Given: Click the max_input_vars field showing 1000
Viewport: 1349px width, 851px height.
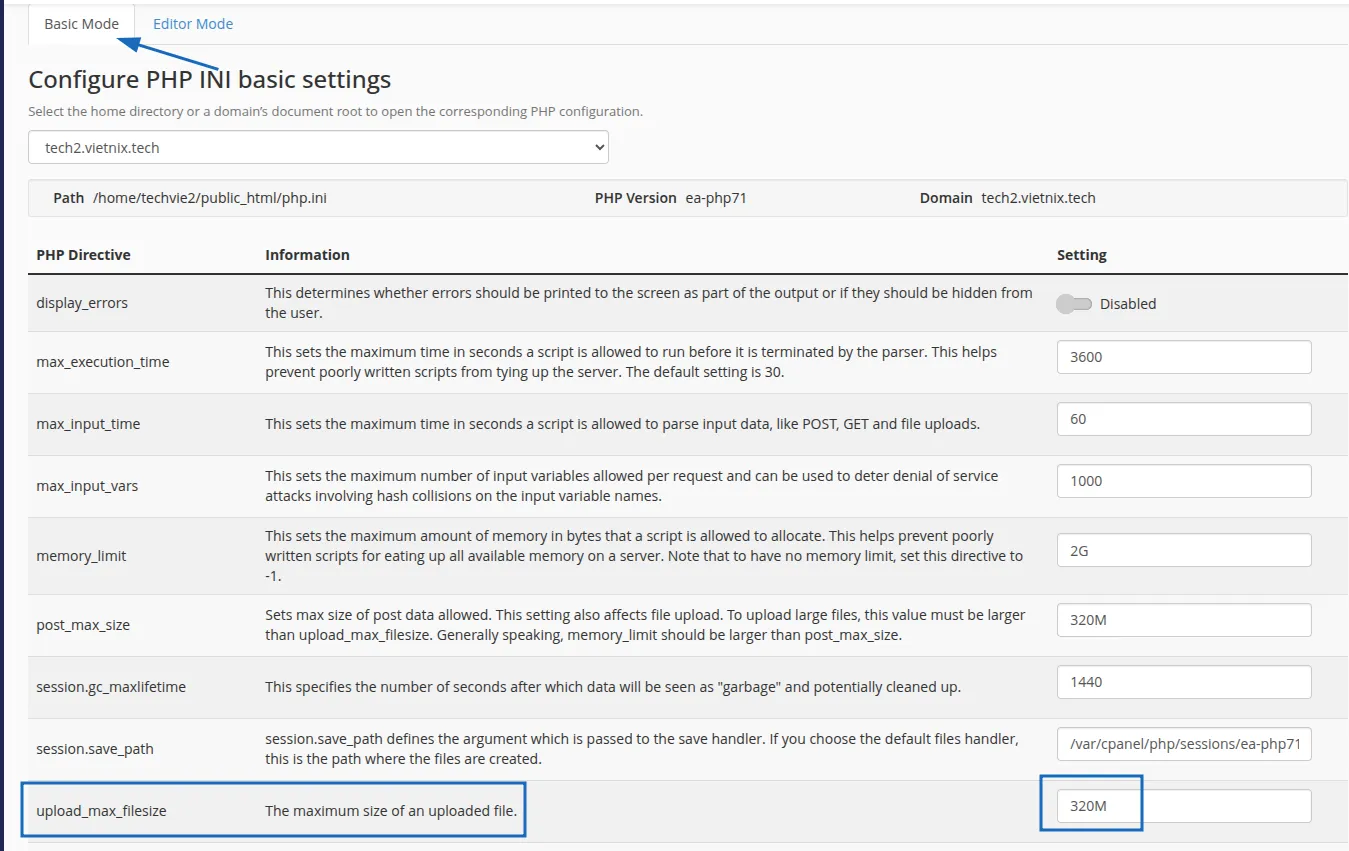Looking at the screenshot, I should 1183,481.
